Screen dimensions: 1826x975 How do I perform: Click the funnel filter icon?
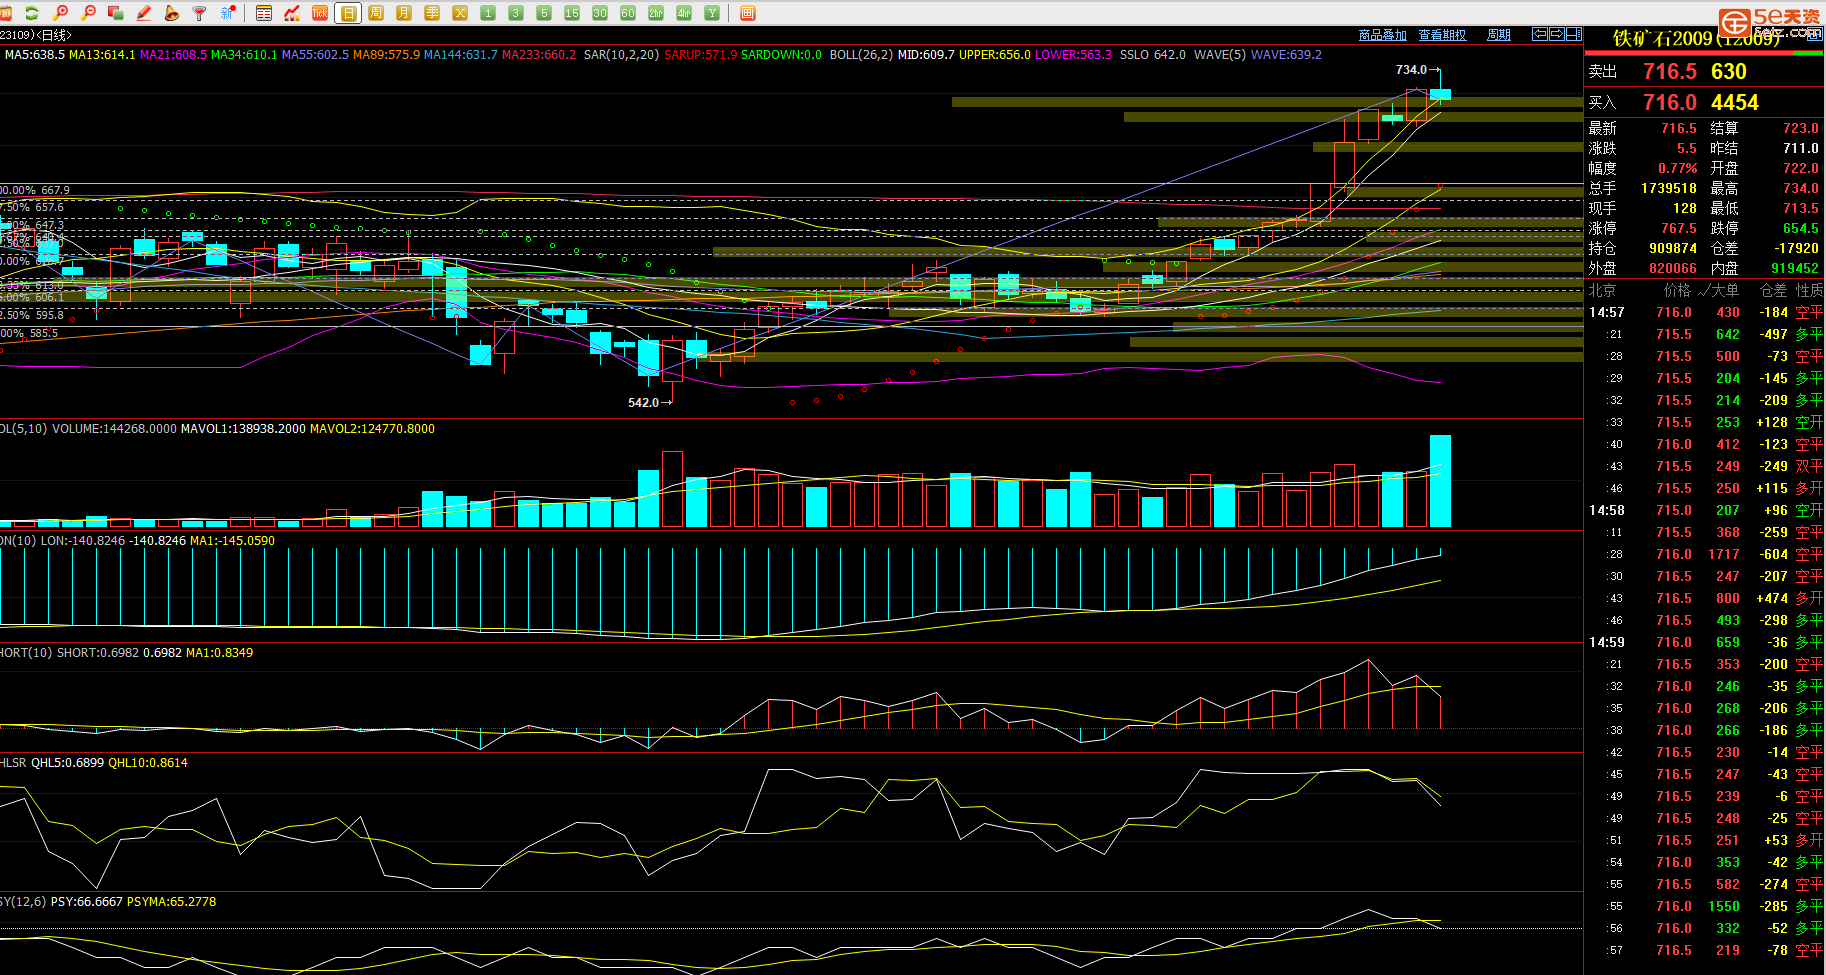pos(200,13)
